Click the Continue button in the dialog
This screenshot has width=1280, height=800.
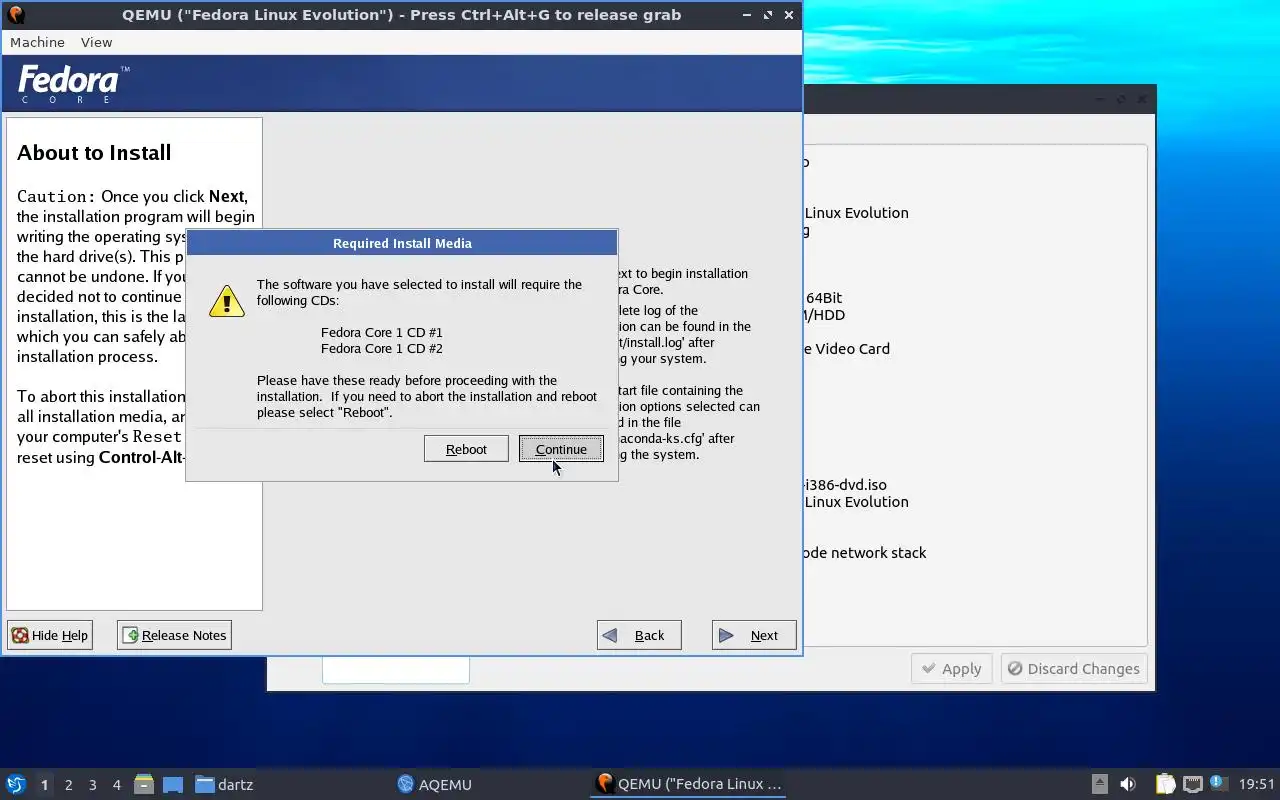click(x=561, y=449)
